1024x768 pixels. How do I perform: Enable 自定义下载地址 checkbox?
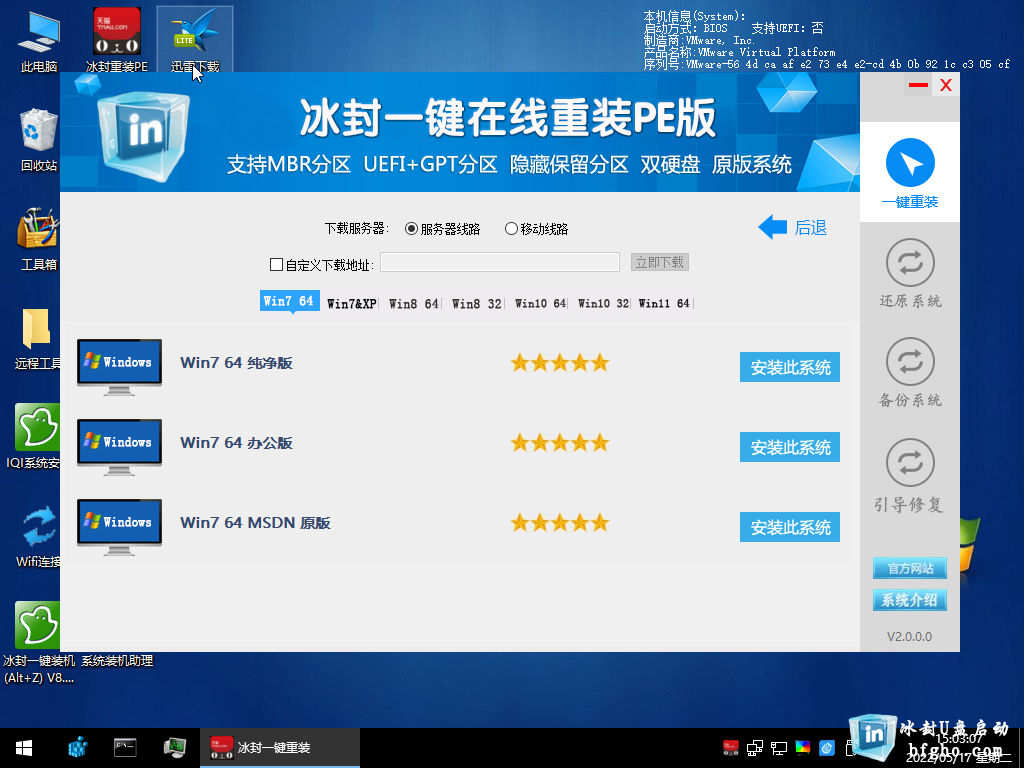coord(276,264)
